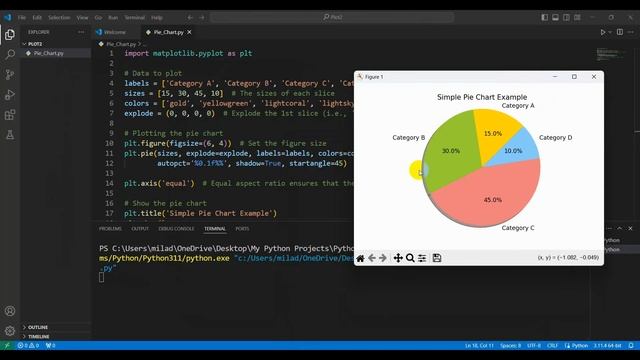Open the Terminal menu
The height and width of the screenshot is (360, 640).
click(135, 18)
